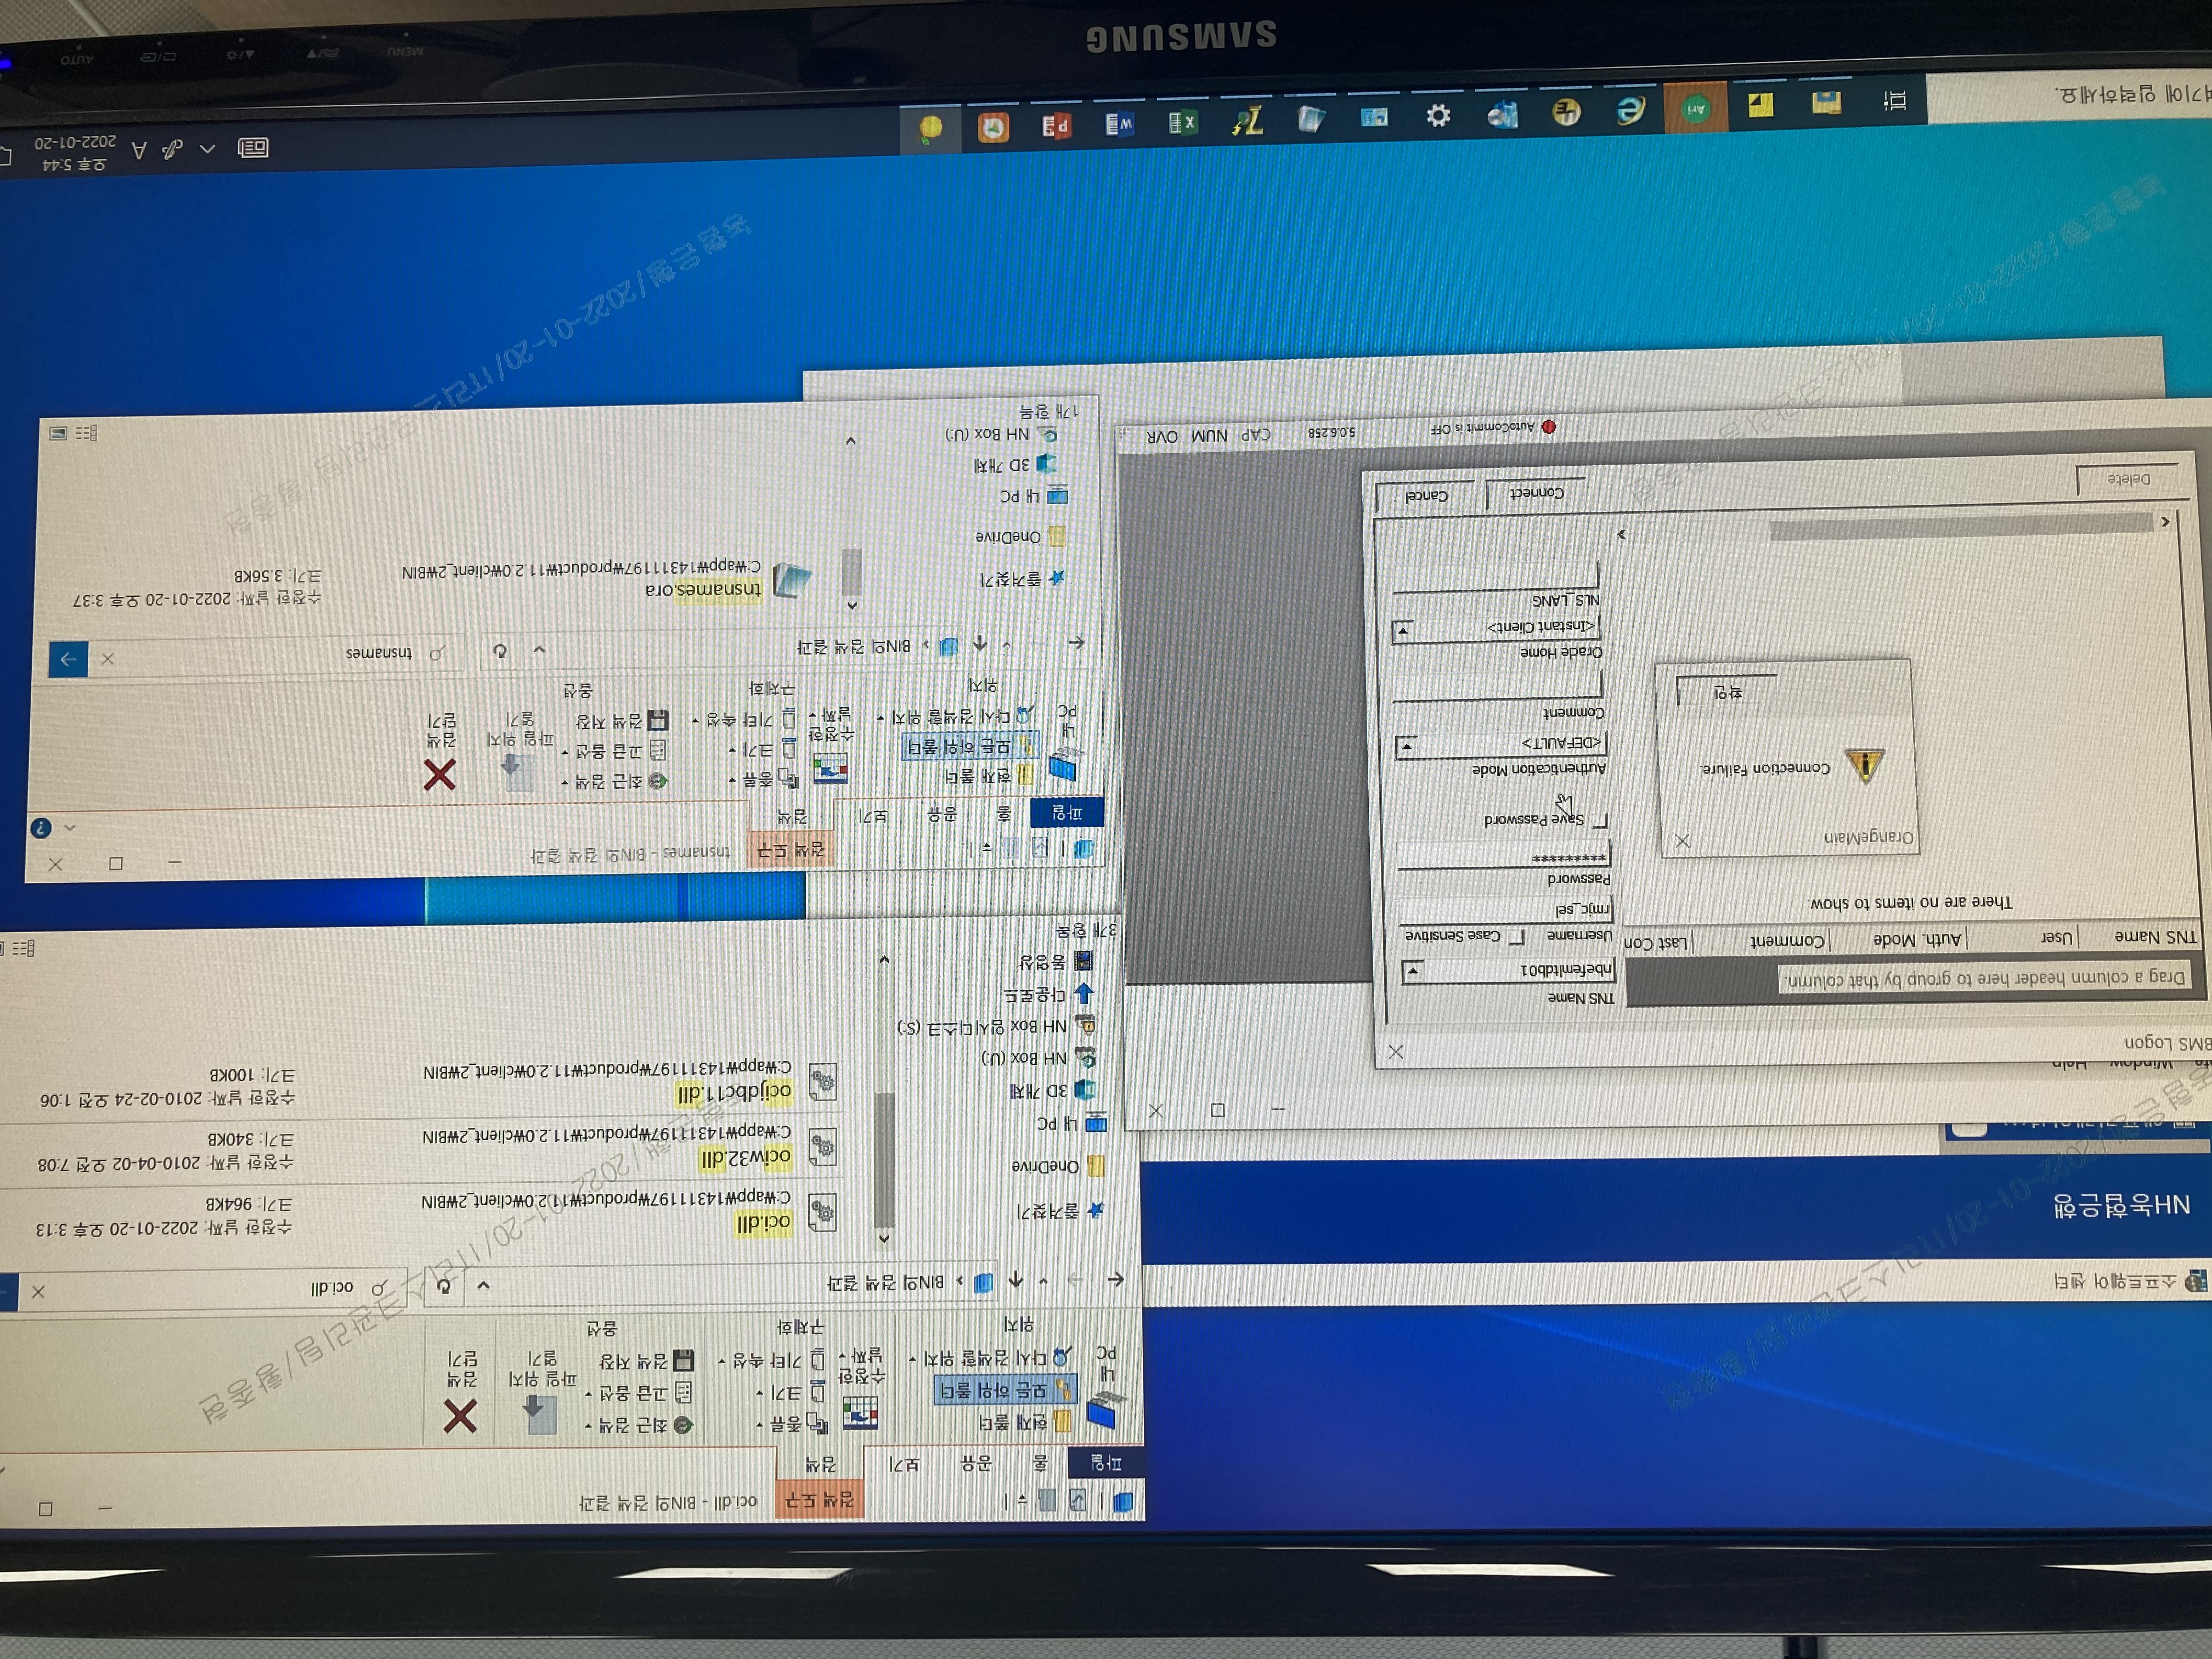The width and height of the screenshot is (2212, 1659).
Task: Open the TNS Name combo box dropdown
Action: click(1413, 971)
